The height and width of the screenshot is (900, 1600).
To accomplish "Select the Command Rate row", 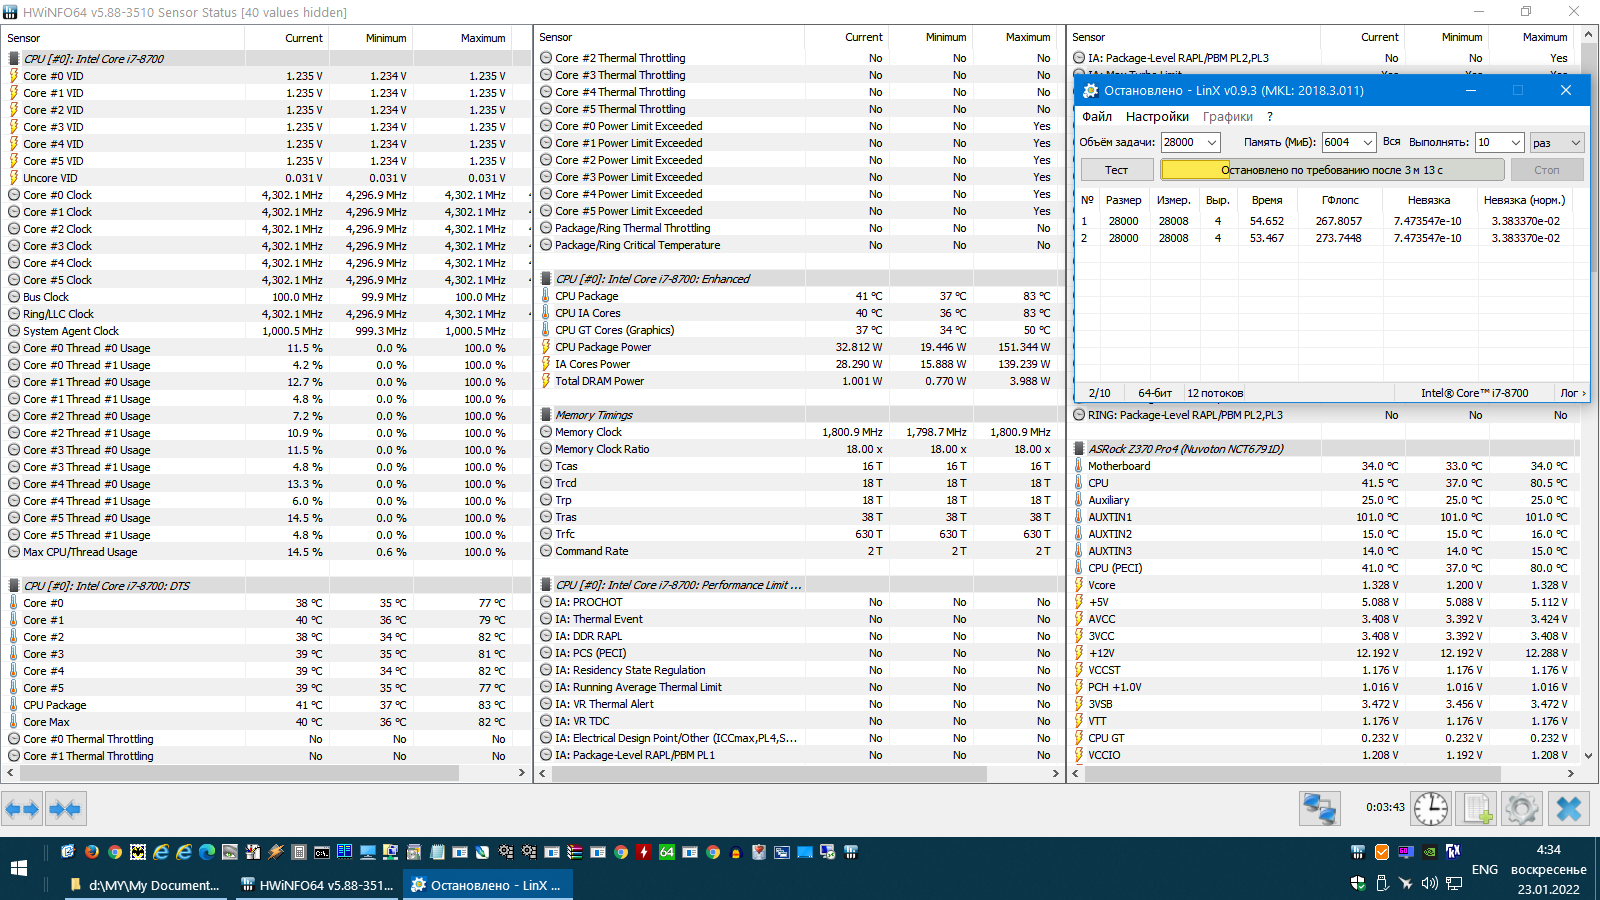I will coord(798,551).
